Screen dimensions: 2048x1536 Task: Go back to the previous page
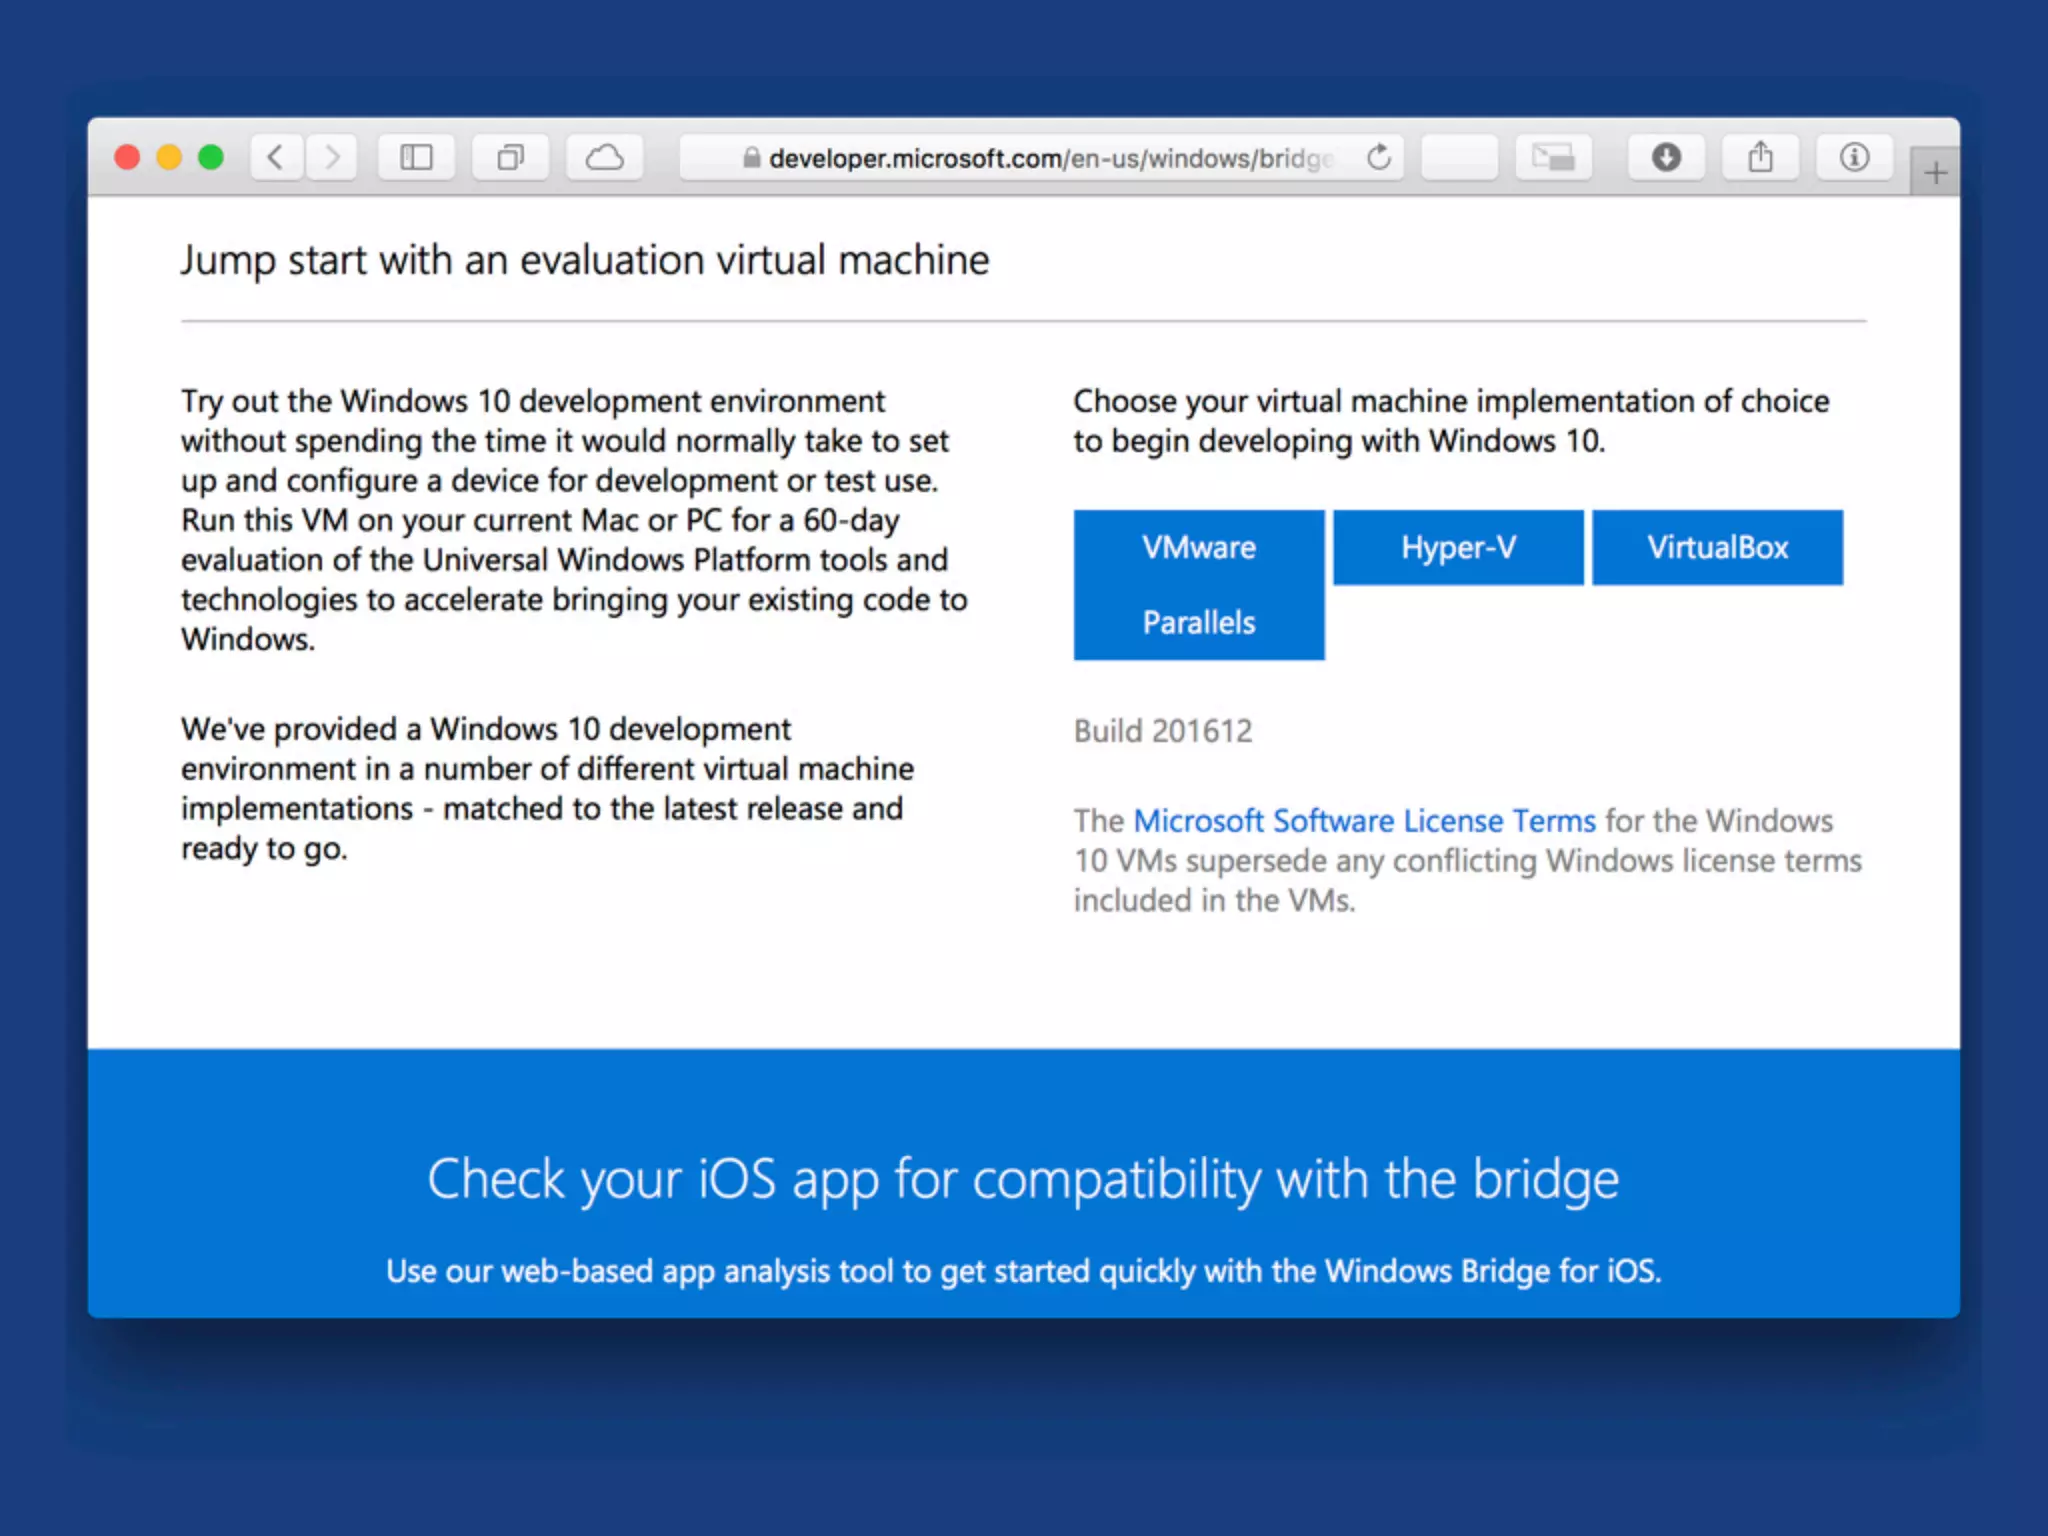click(x=276, y=157)
